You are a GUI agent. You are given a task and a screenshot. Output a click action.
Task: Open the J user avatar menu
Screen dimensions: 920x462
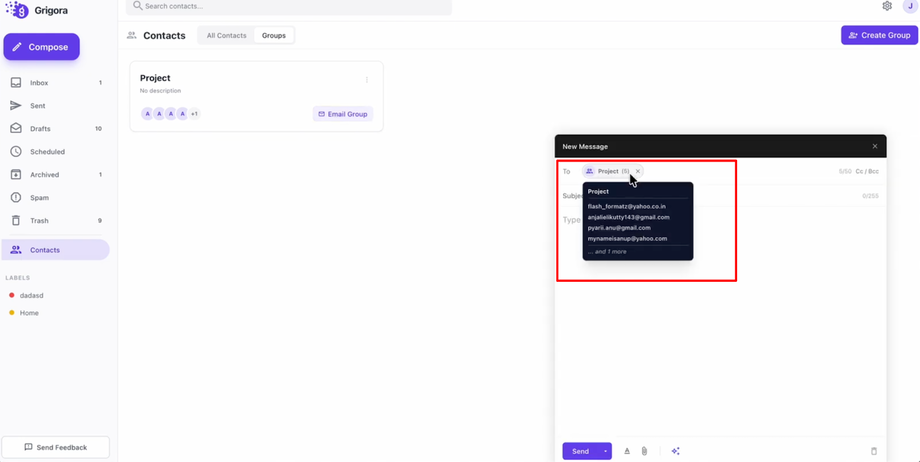click(911, 6)
